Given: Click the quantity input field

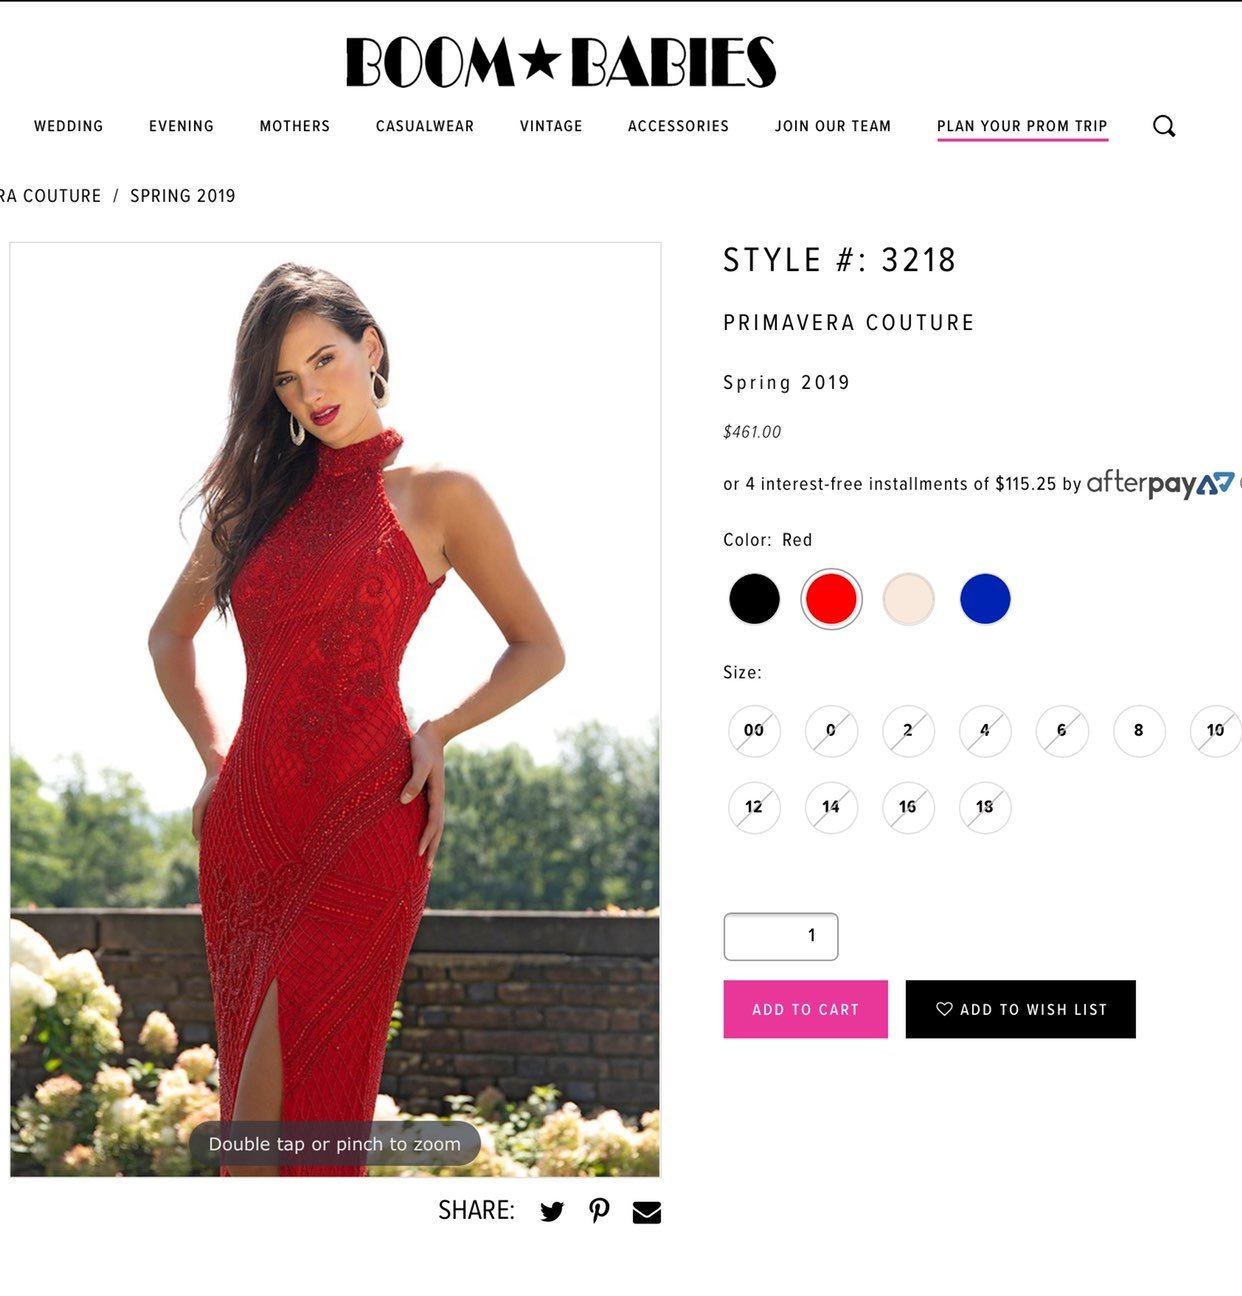Looking at the screenshot, I should pyautogui.click(x=781, y=937).
